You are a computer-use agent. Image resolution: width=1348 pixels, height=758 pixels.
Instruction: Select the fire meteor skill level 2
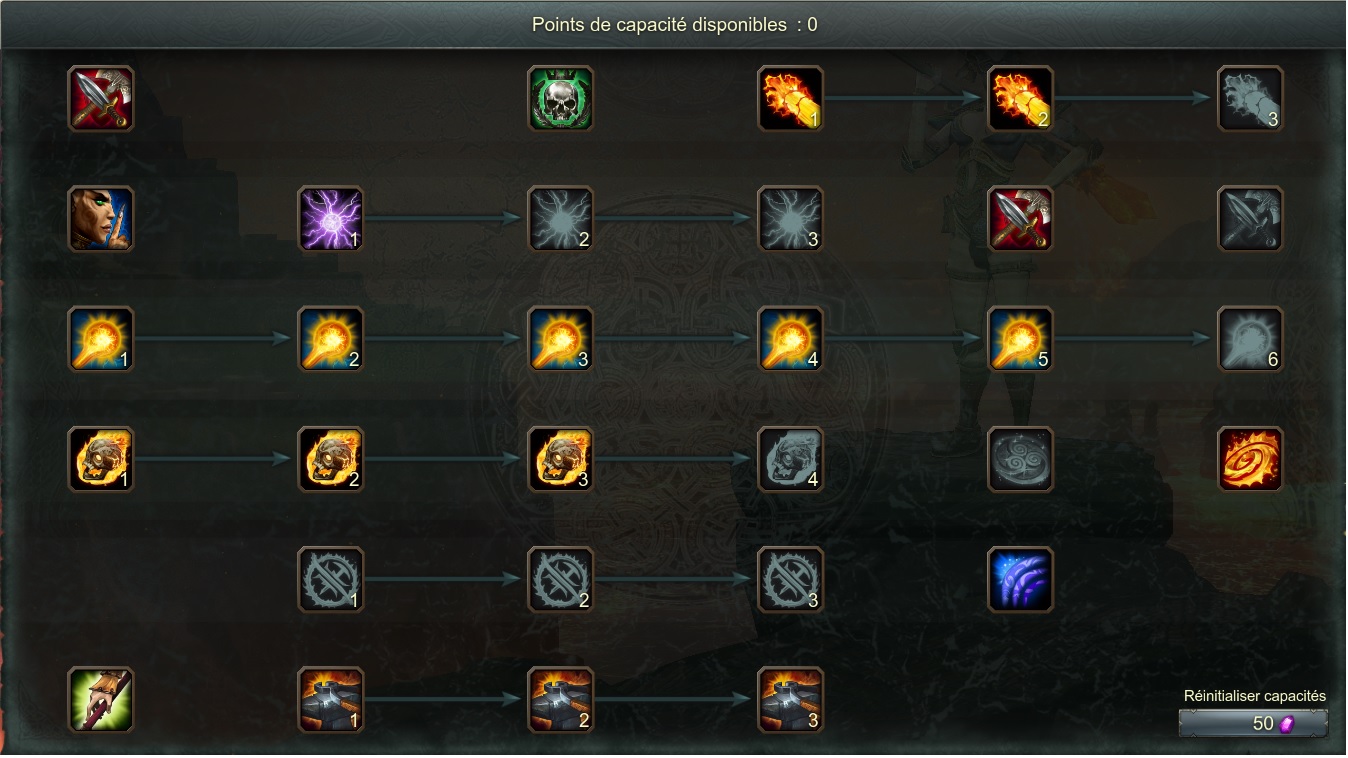(1020, 98)
